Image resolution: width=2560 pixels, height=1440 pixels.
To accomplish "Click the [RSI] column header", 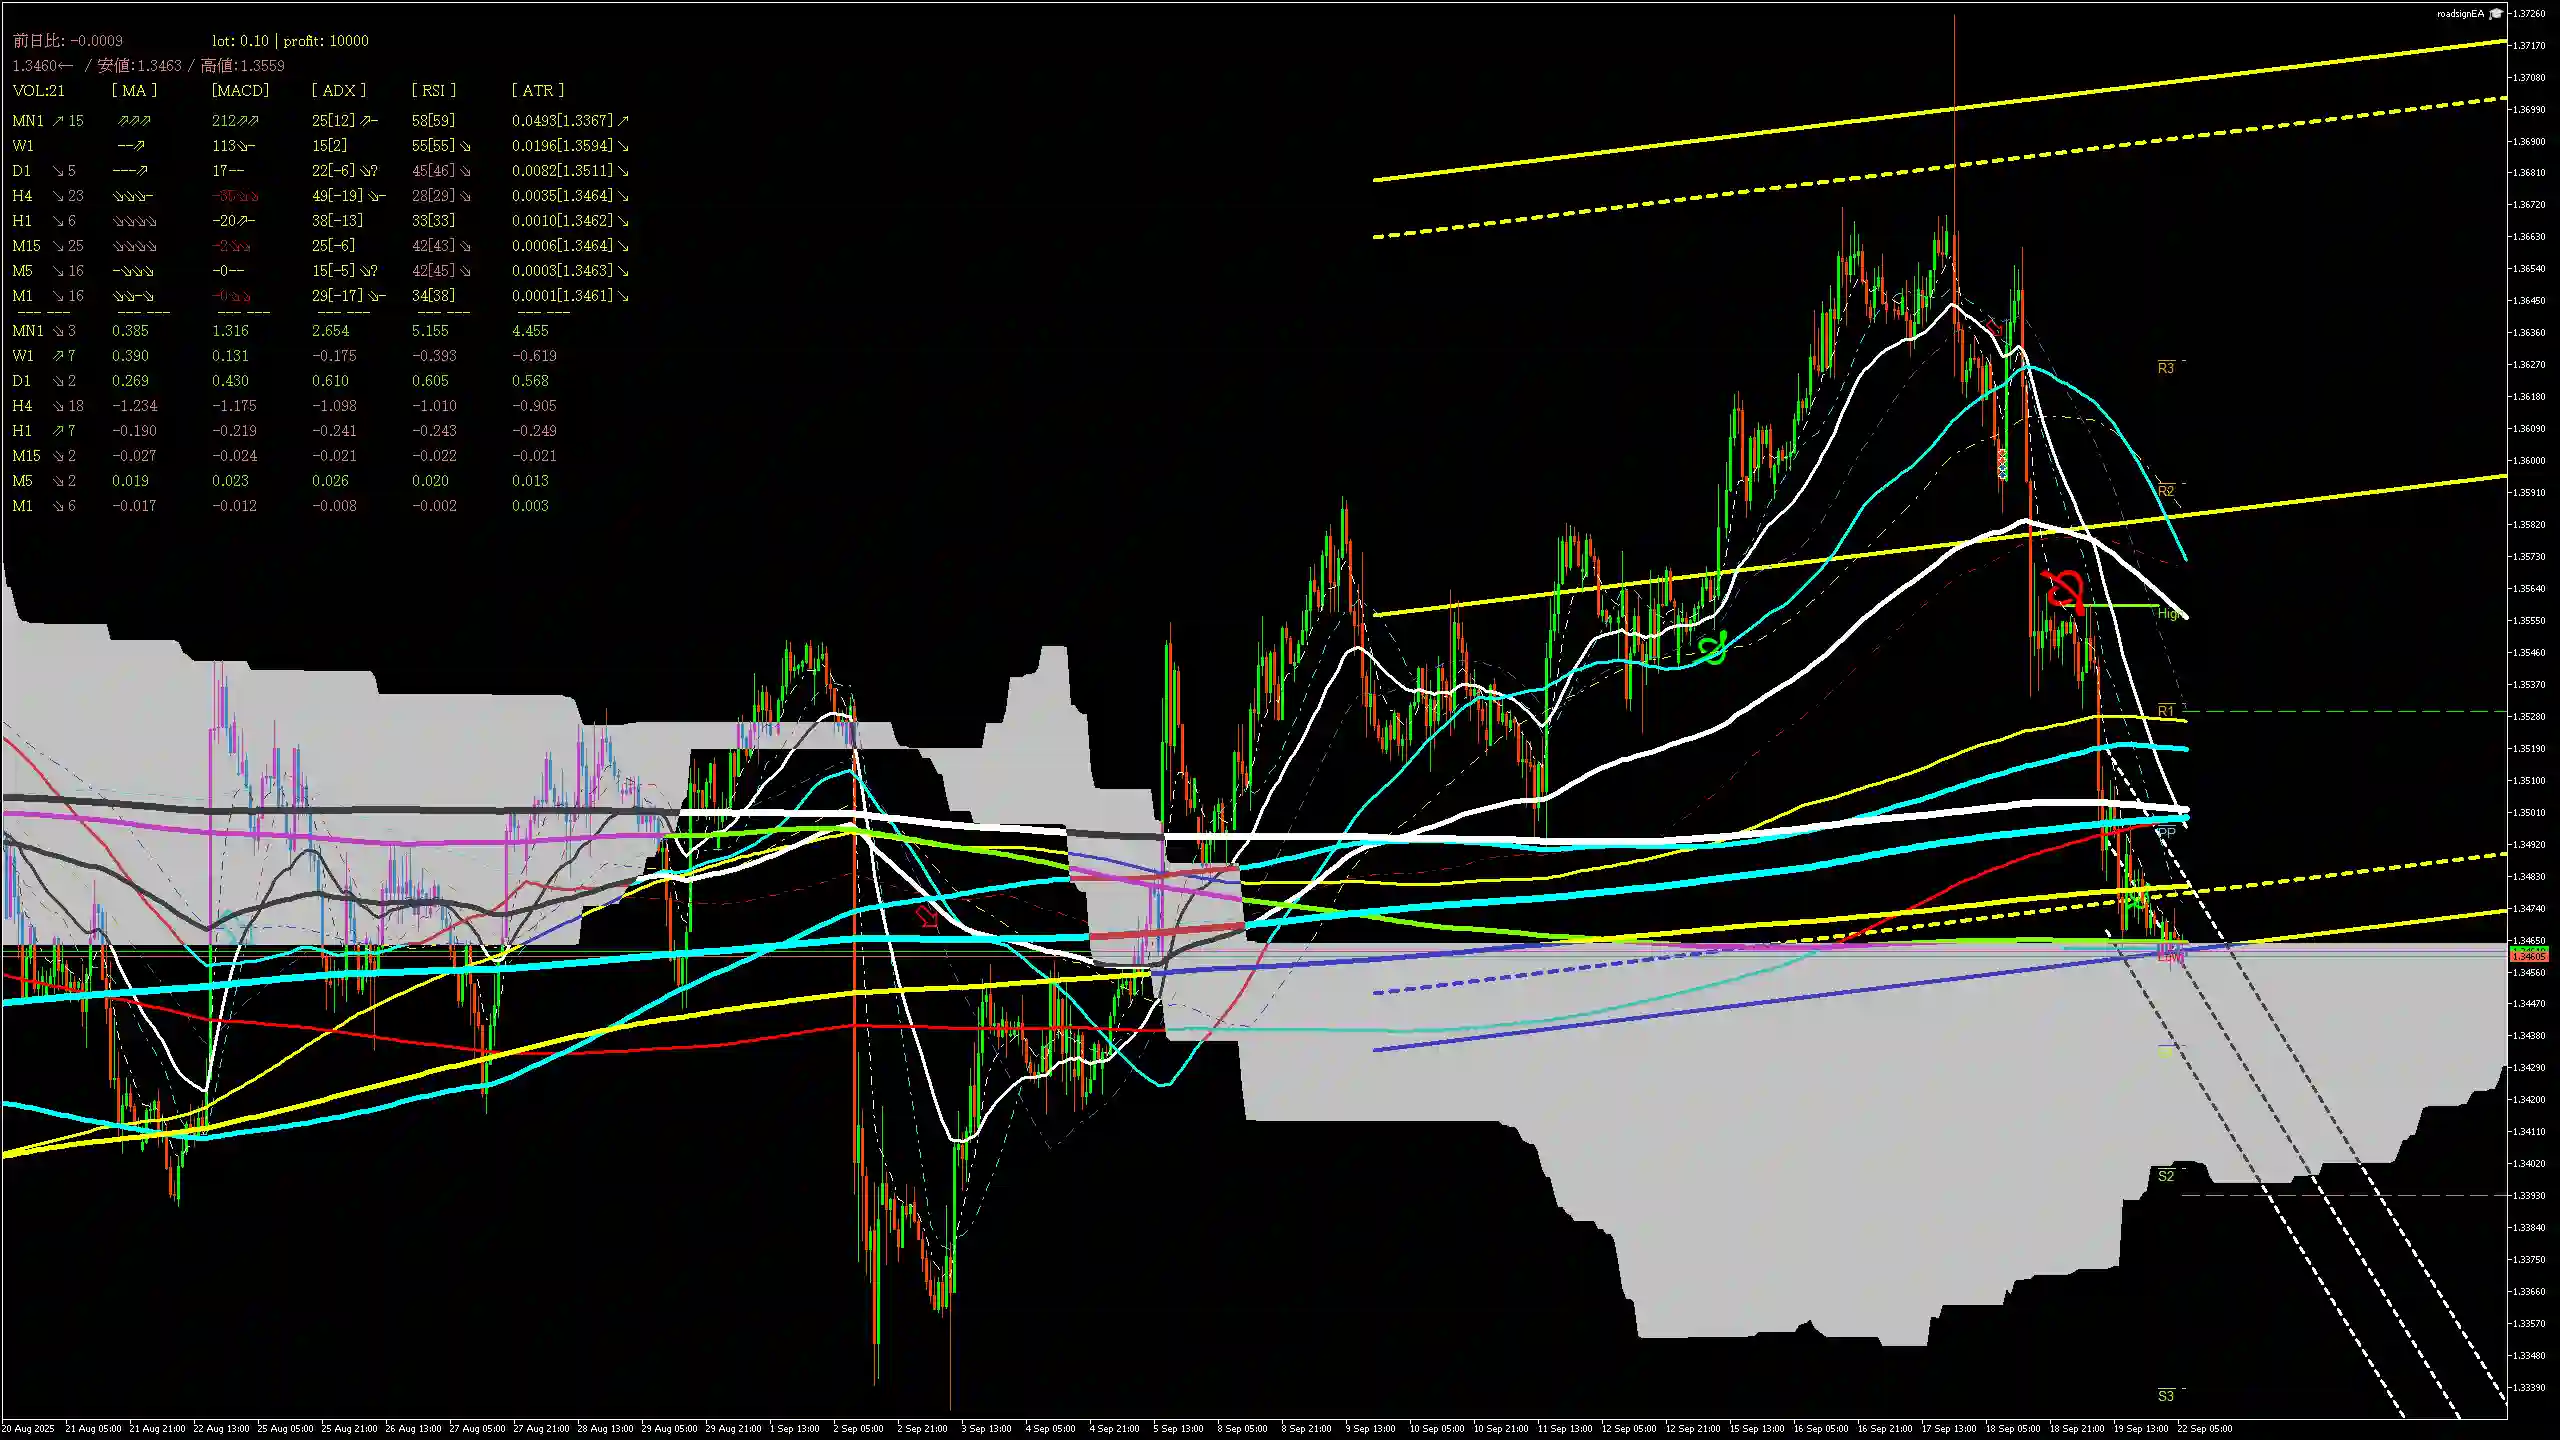I will click(x=433, y=90).
